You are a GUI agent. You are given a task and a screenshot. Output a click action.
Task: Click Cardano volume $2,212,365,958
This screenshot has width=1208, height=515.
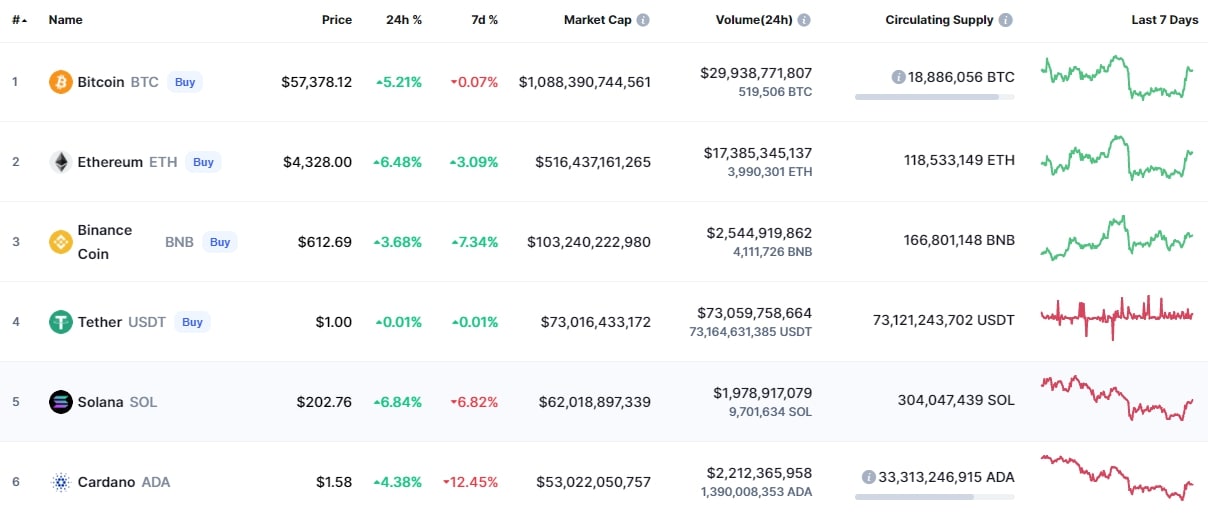(x=760, y=473)
